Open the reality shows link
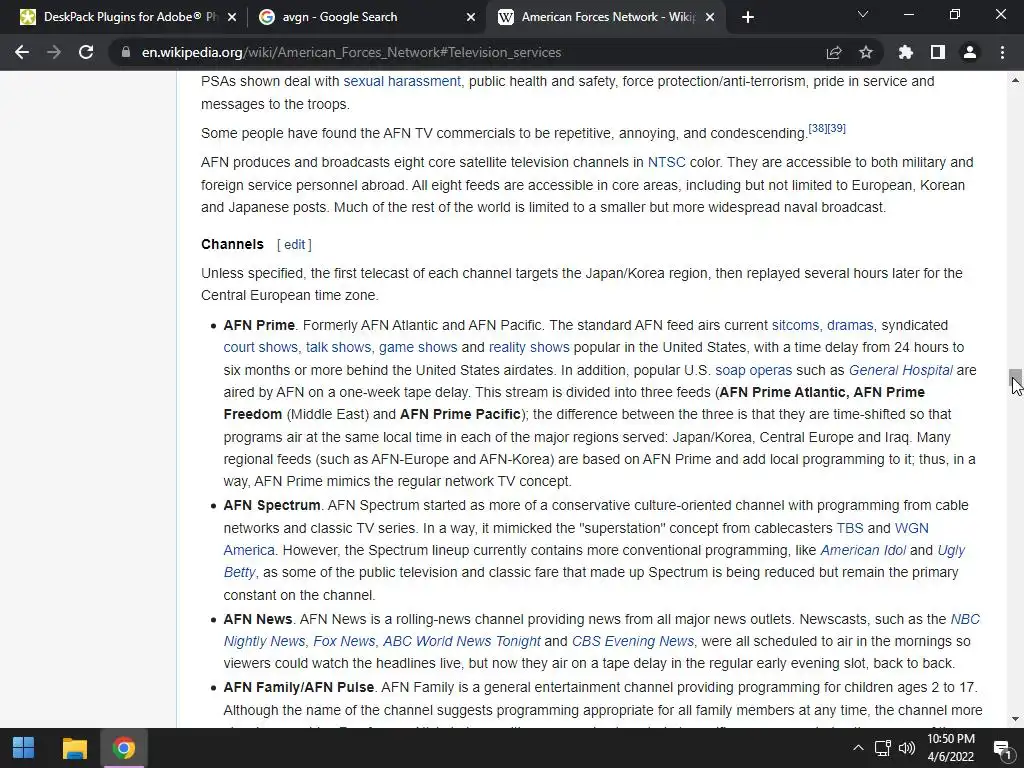 point(529,347)
